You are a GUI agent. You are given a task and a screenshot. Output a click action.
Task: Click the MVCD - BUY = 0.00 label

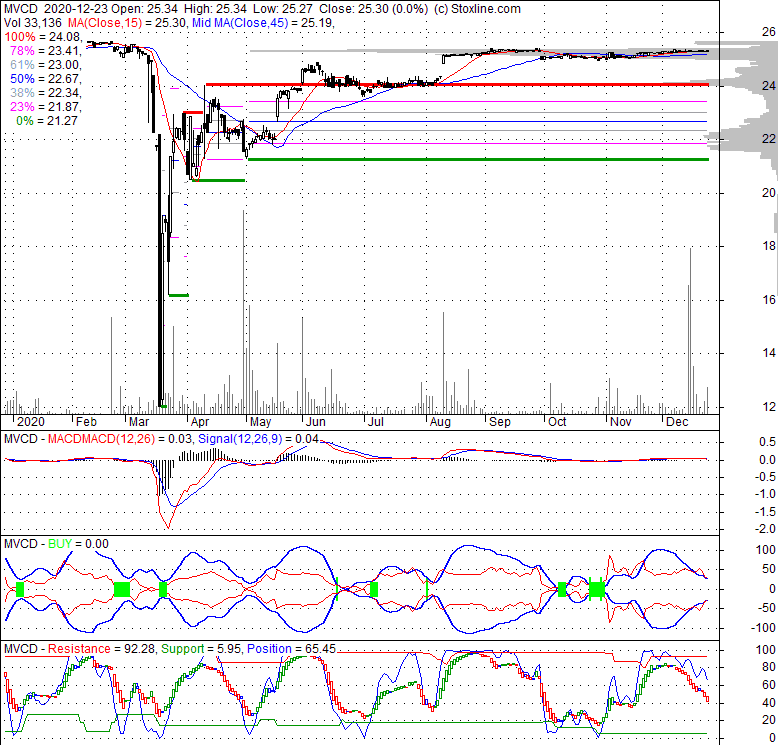click(56, 544)
